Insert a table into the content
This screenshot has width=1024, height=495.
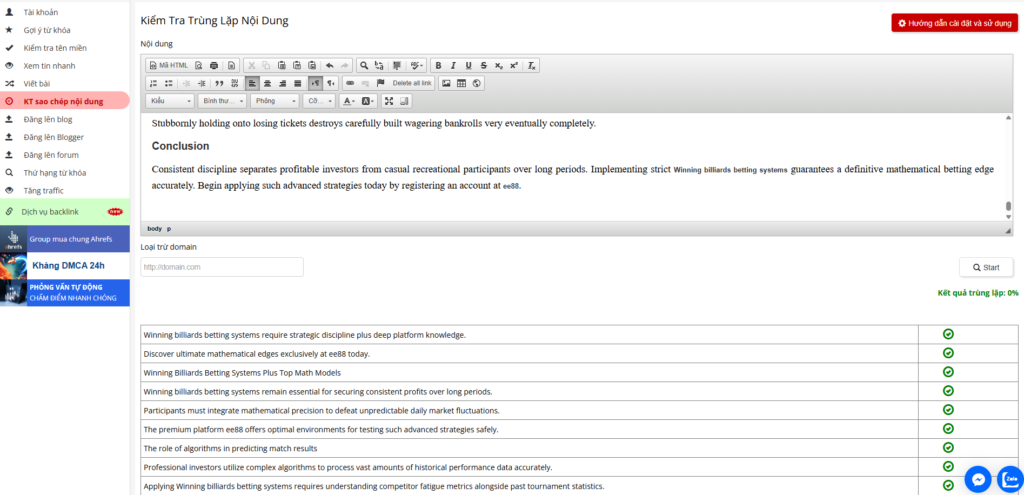click(461, 83)
